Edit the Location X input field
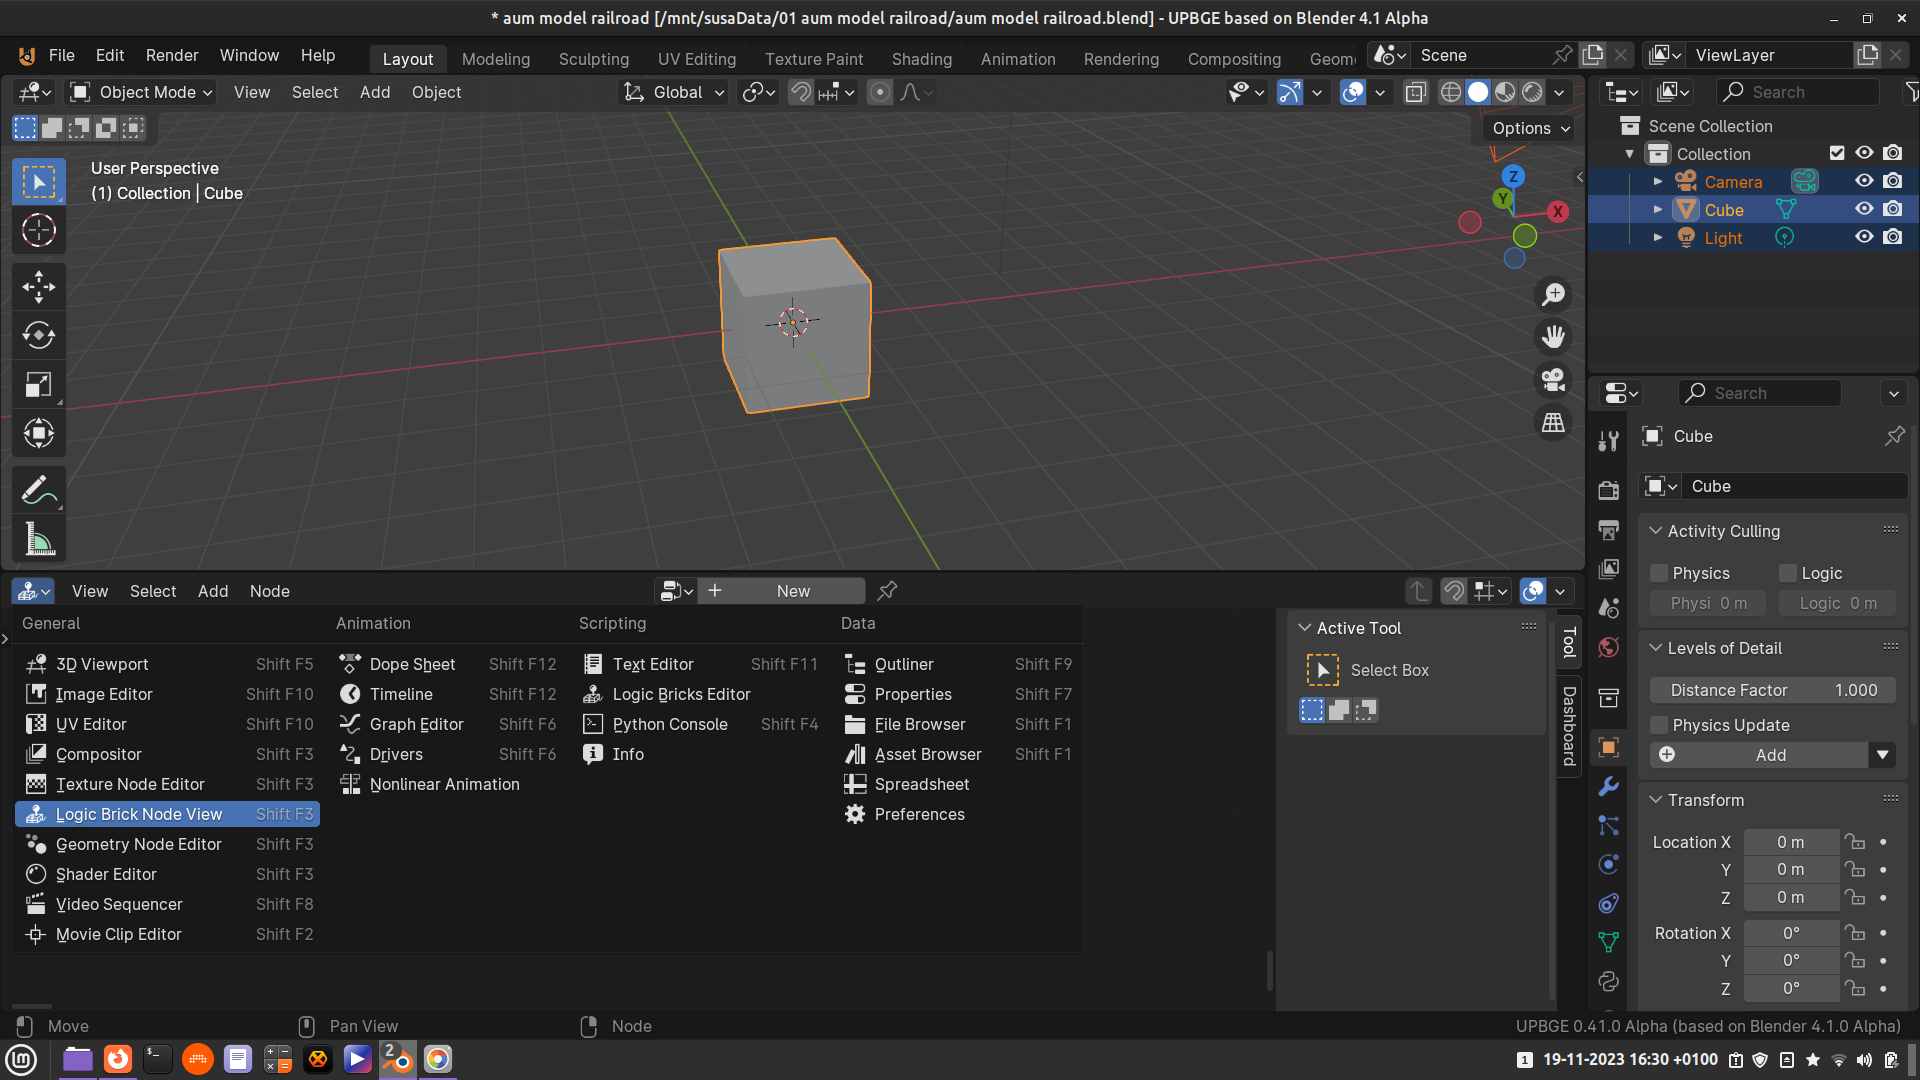This screenshot has width=1920, height=1080. pyautogui.click(x=1788, y=841)
